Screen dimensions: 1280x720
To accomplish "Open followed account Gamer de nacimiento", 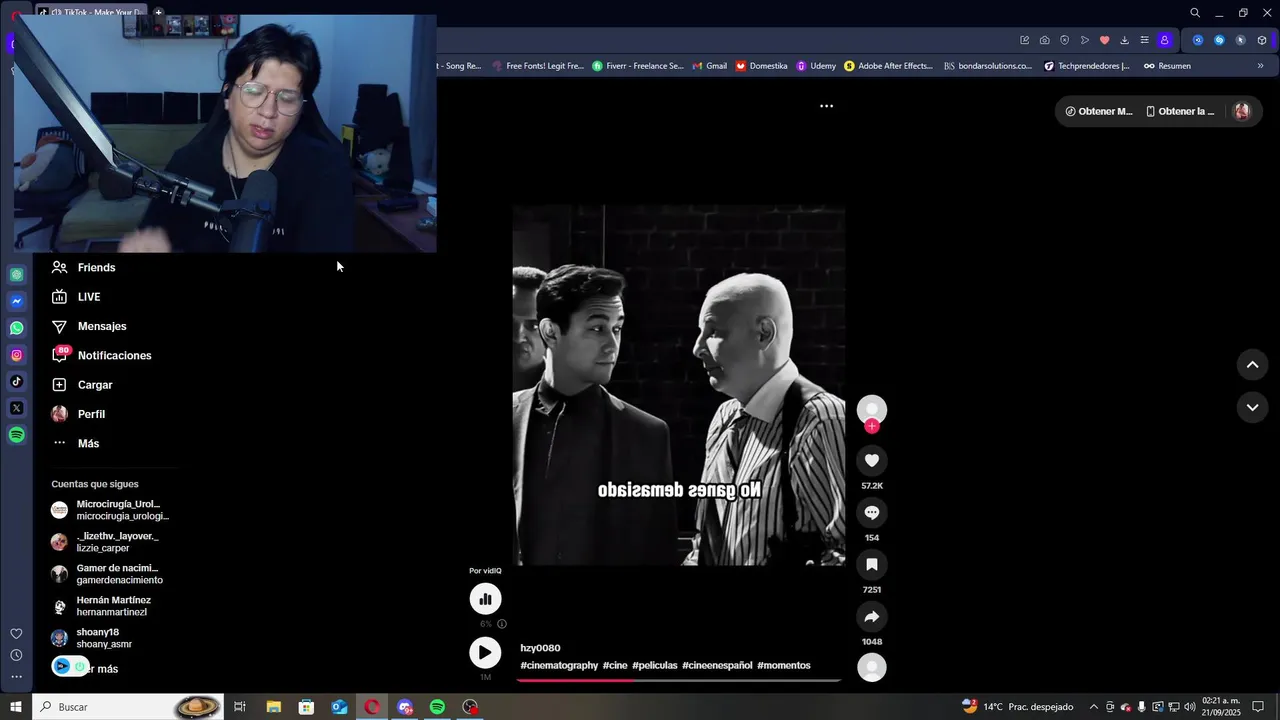I will tap(107, 574).
